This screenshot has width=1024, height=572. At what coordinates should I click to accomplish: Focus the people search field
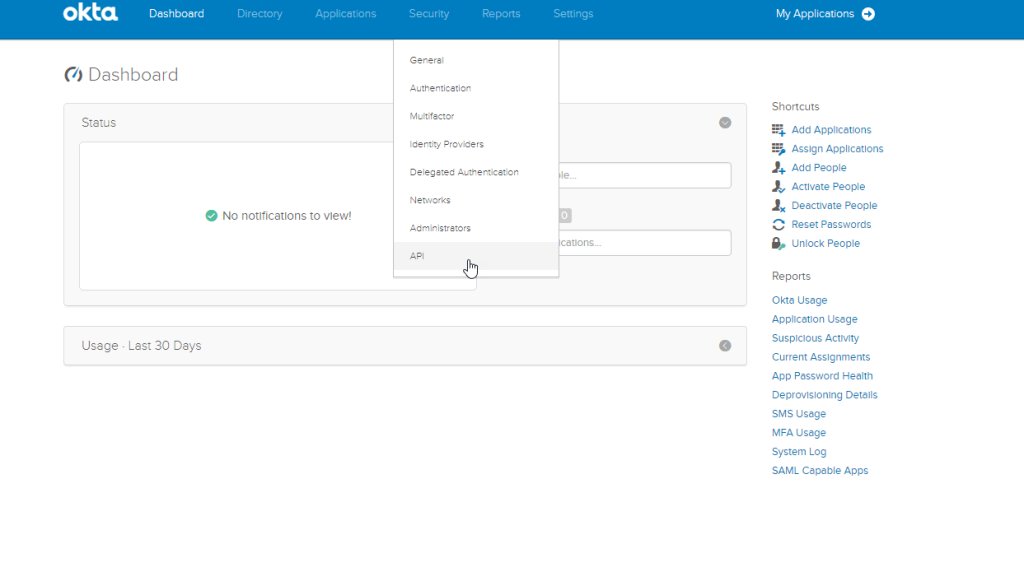point(645,175)
